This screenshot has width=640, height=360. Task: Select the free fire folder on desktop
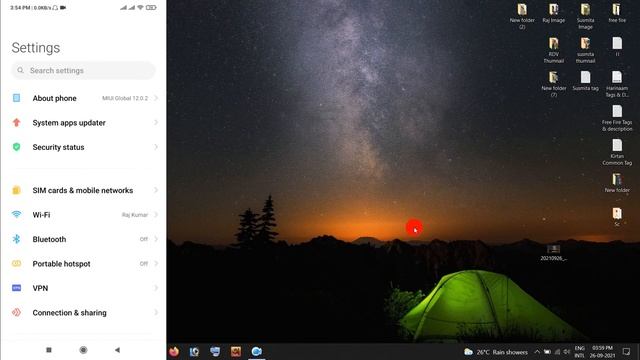pyautogui.click(x=617, y=13)
